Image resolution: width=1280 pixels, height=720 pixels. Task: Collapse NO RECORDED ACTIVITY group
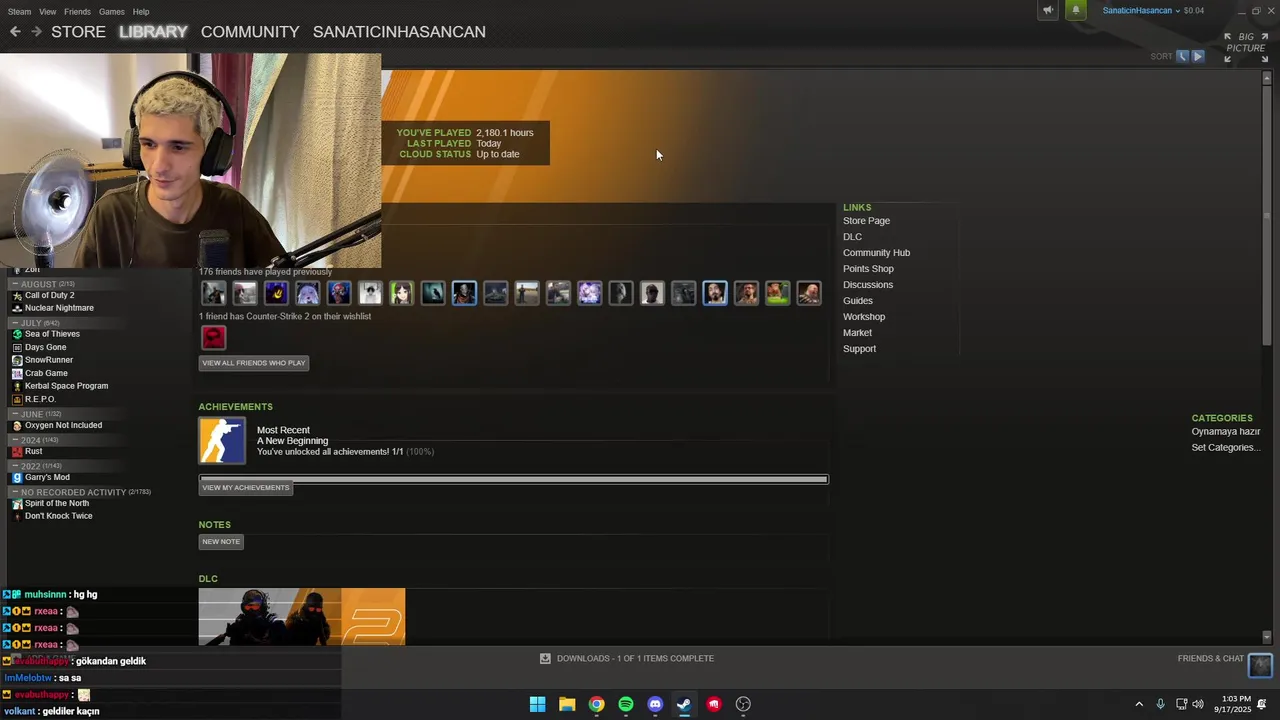pyautogui.click(x=15, y=492)
